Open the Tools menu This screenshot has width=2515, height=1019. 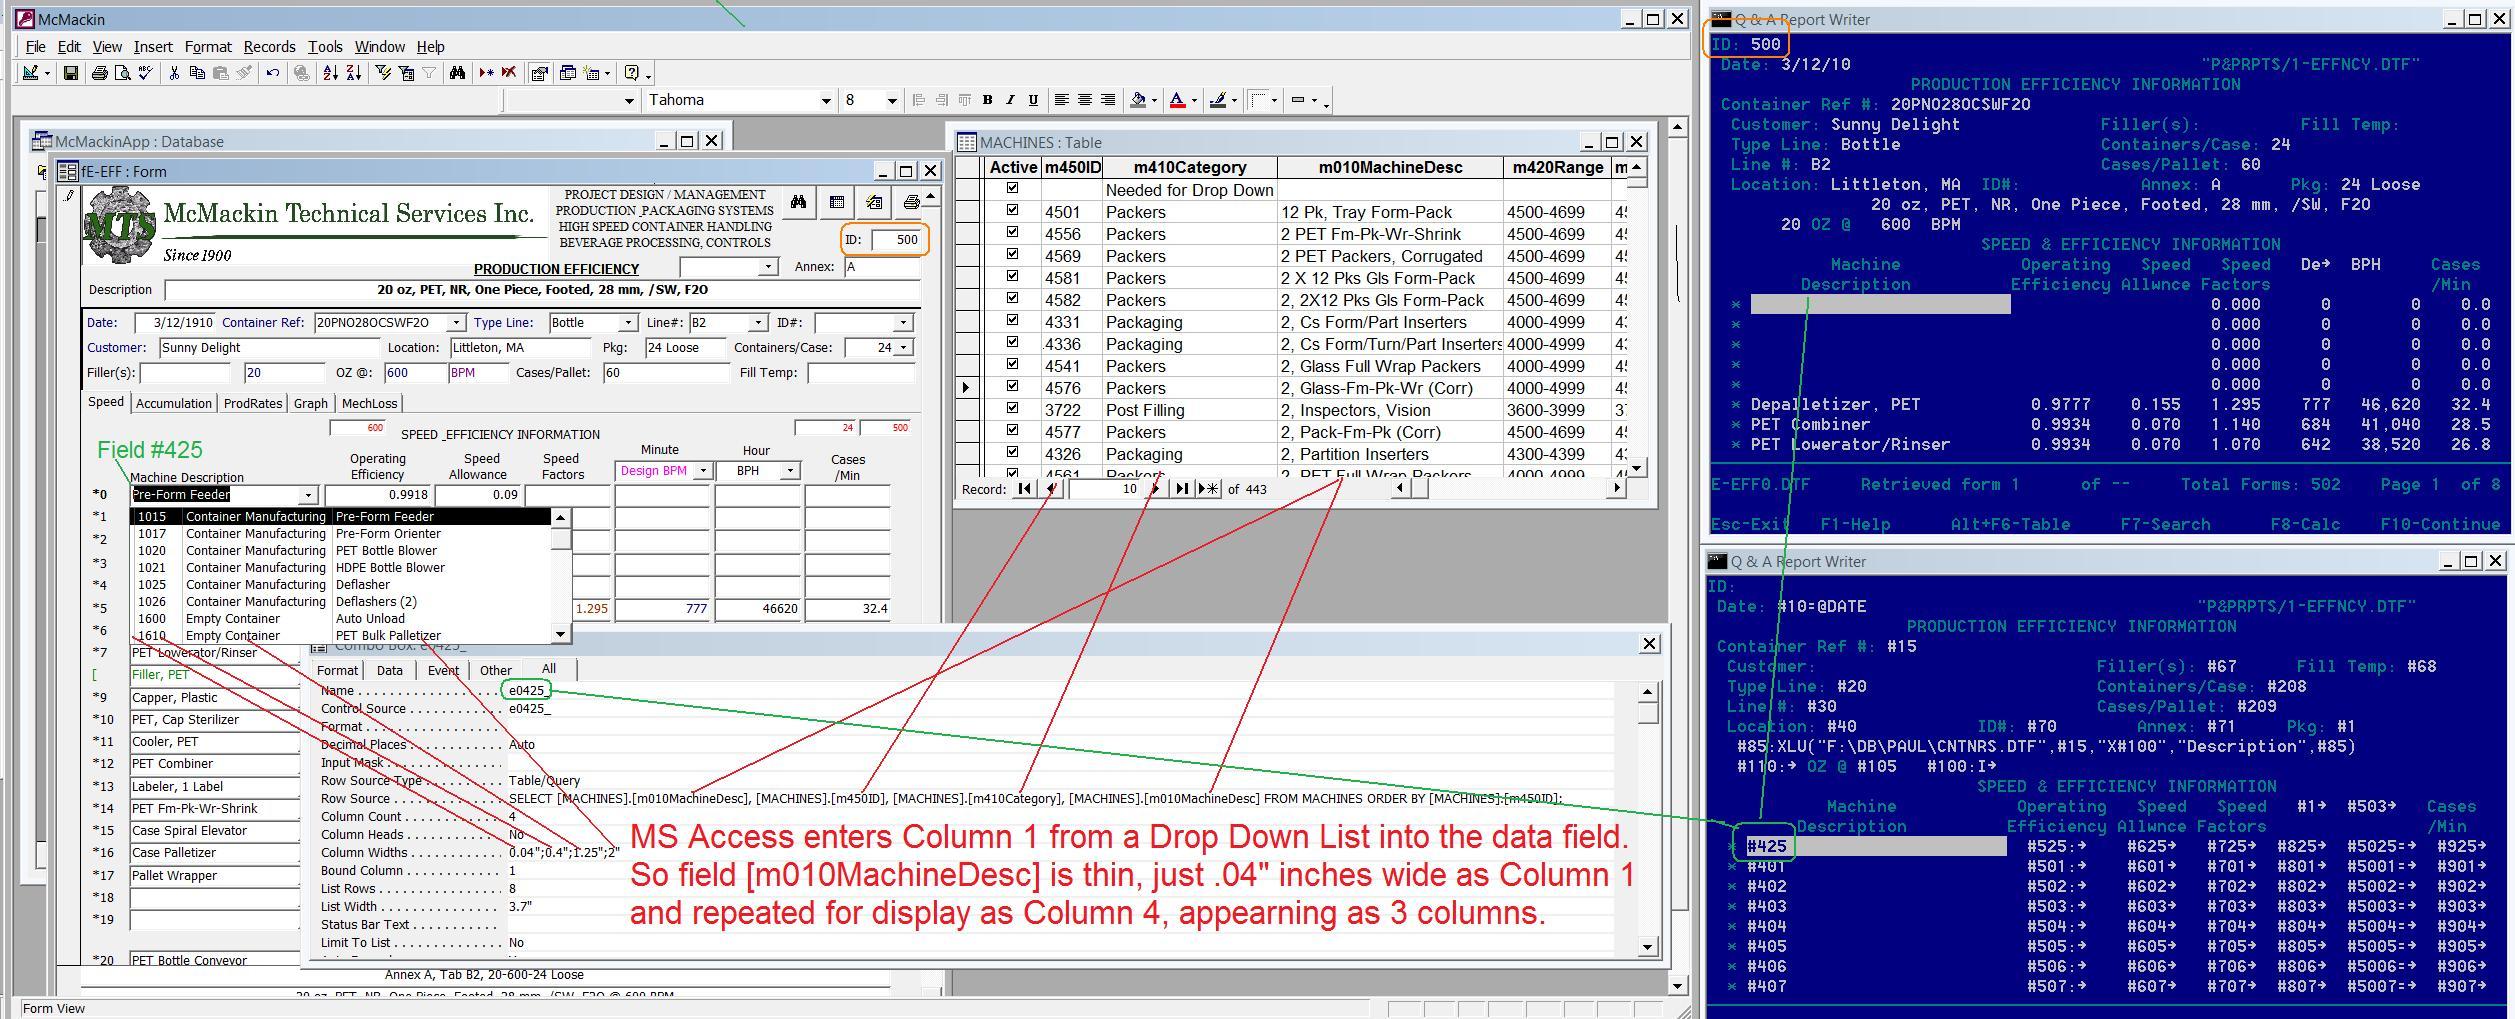pyautogui.click(x=325, y=47)
